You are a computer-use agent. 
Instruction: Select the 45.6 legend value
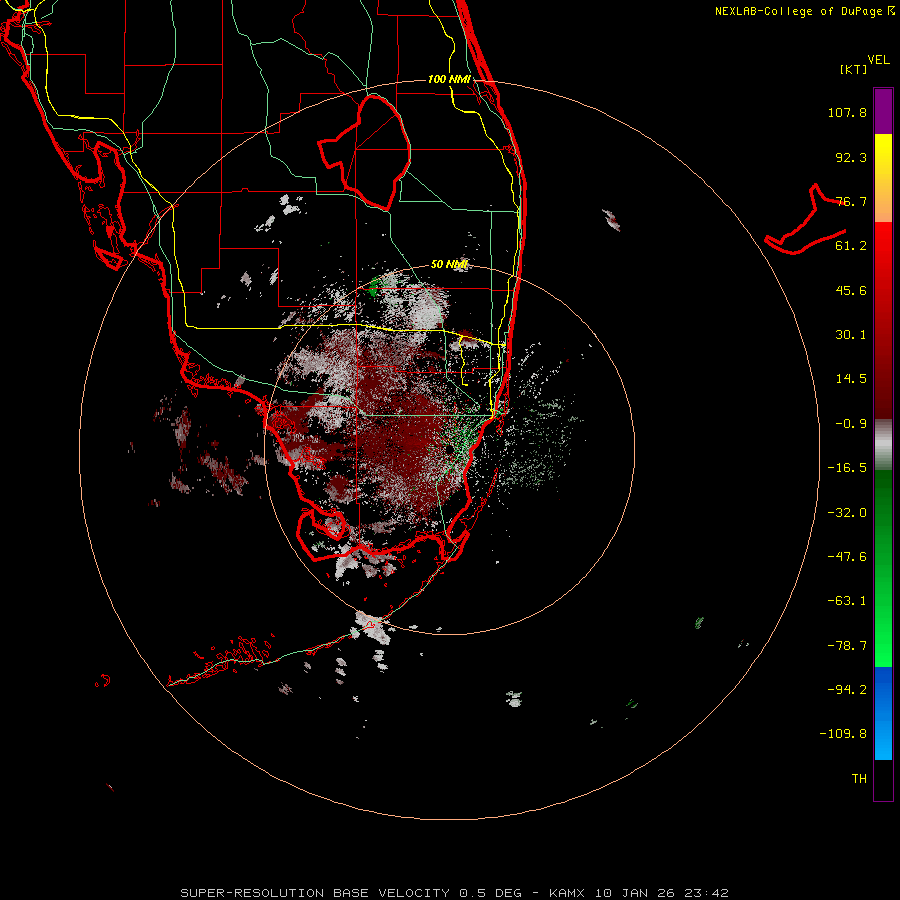click(851, 290)
